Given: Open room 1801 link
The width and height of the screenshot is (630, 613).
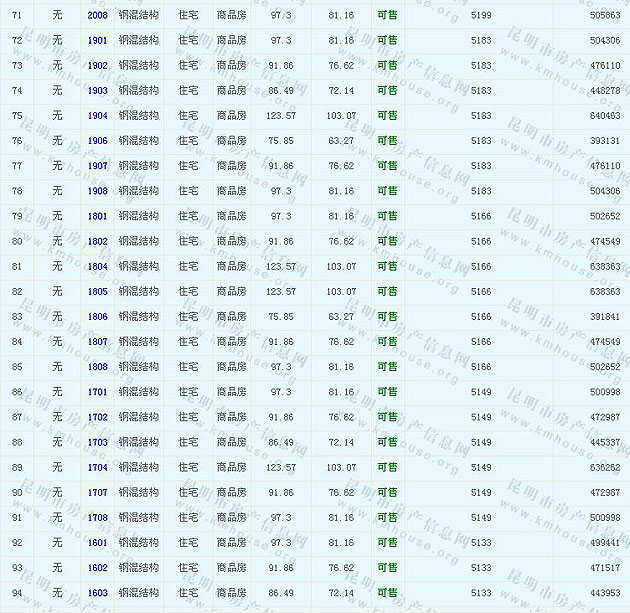Looking at the screenshot, I should (x=97, y=216).
